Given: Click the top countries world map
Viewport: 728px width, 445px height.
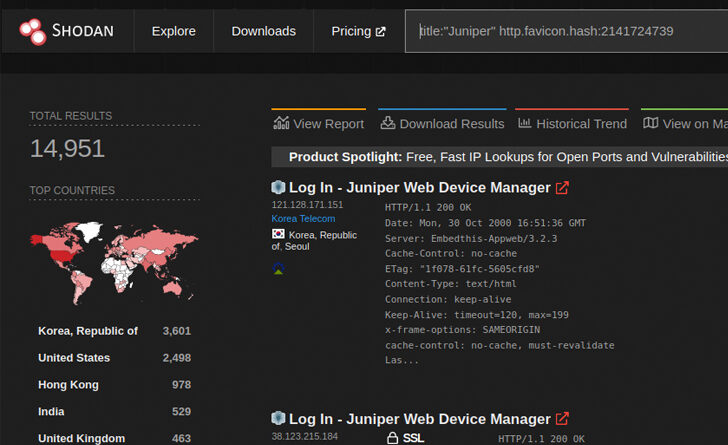Looking at the screenshot, I should (114, 262).
